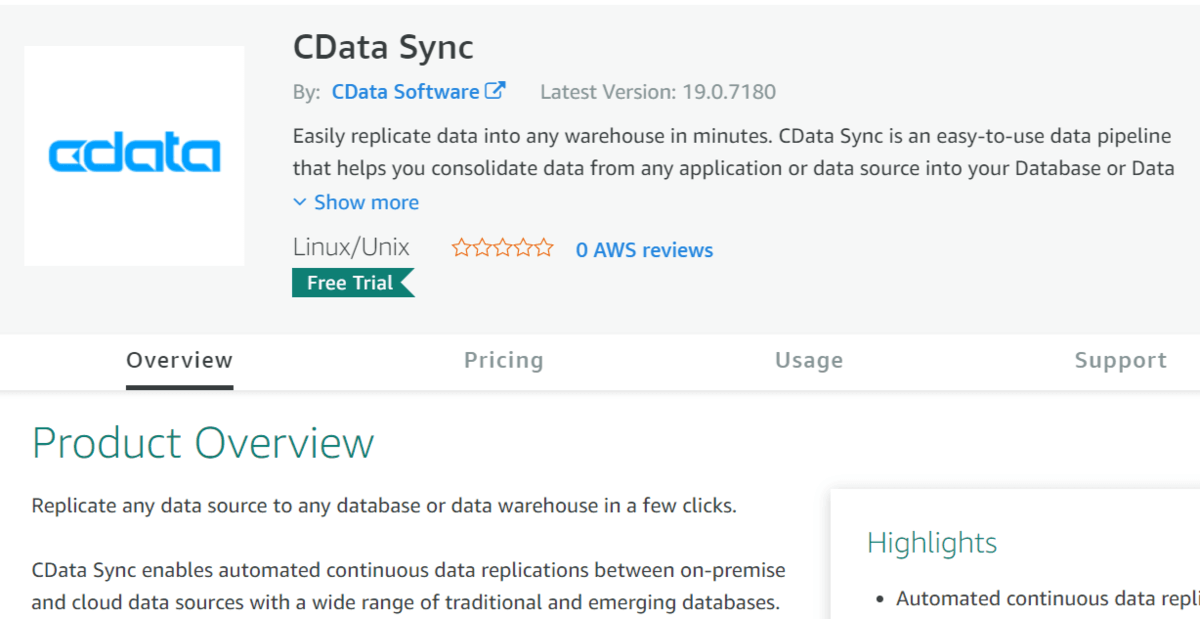Open the 0 AWS reviews link
1200x619 pixels.
click(x=644, y=250)
